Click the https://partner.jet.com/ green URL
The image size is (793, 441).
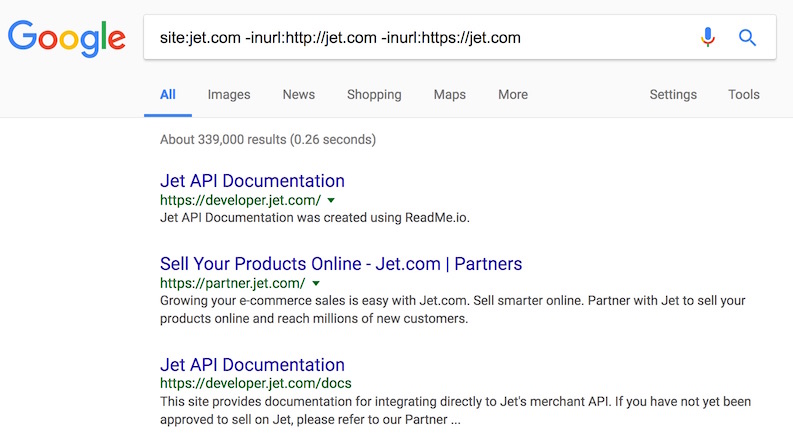pos(233,283)
